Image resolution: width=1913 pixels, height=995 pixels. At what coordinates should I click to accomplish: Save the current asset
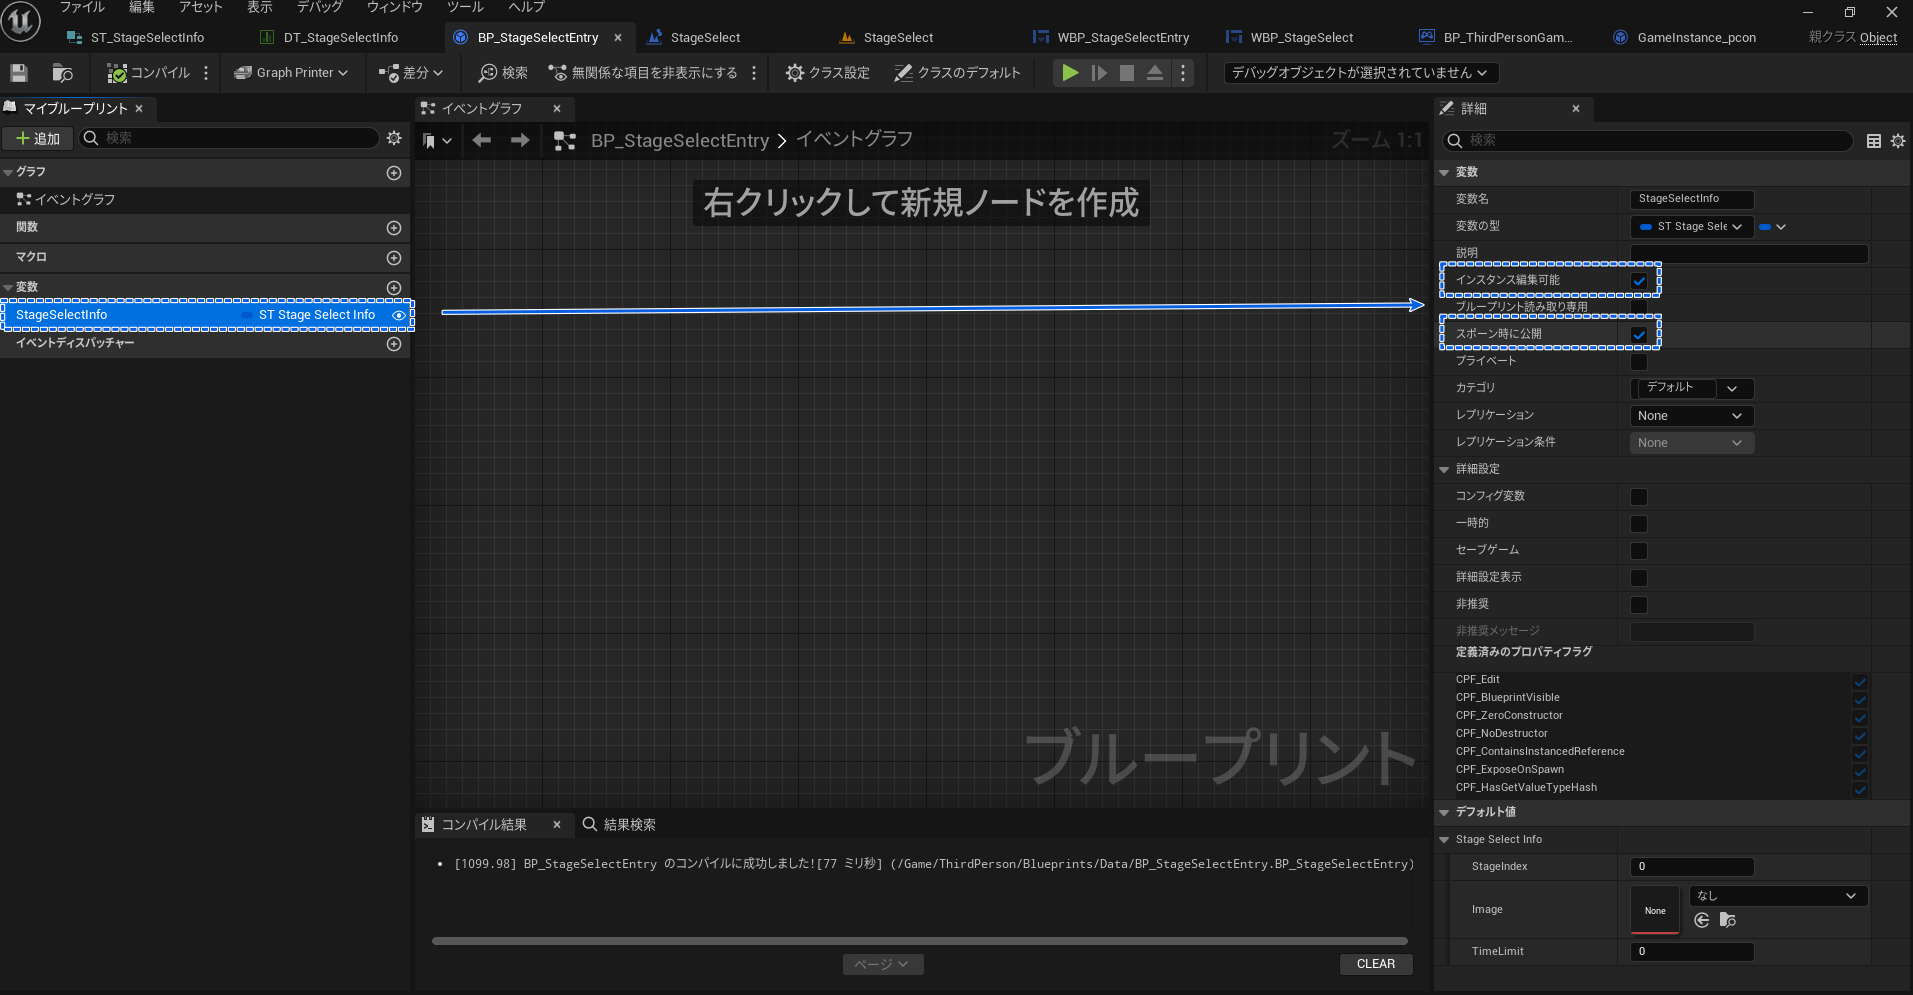pyautogui.click(x=17, y=72)
